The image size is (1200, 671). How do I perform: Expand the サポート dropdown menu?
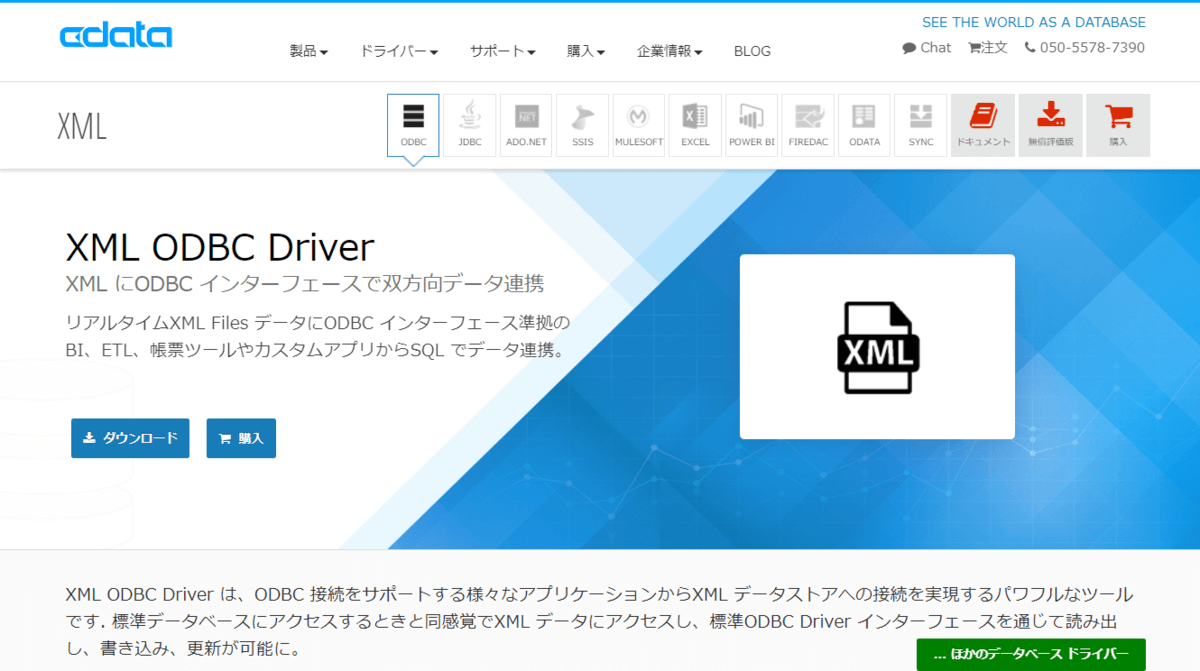503,51
